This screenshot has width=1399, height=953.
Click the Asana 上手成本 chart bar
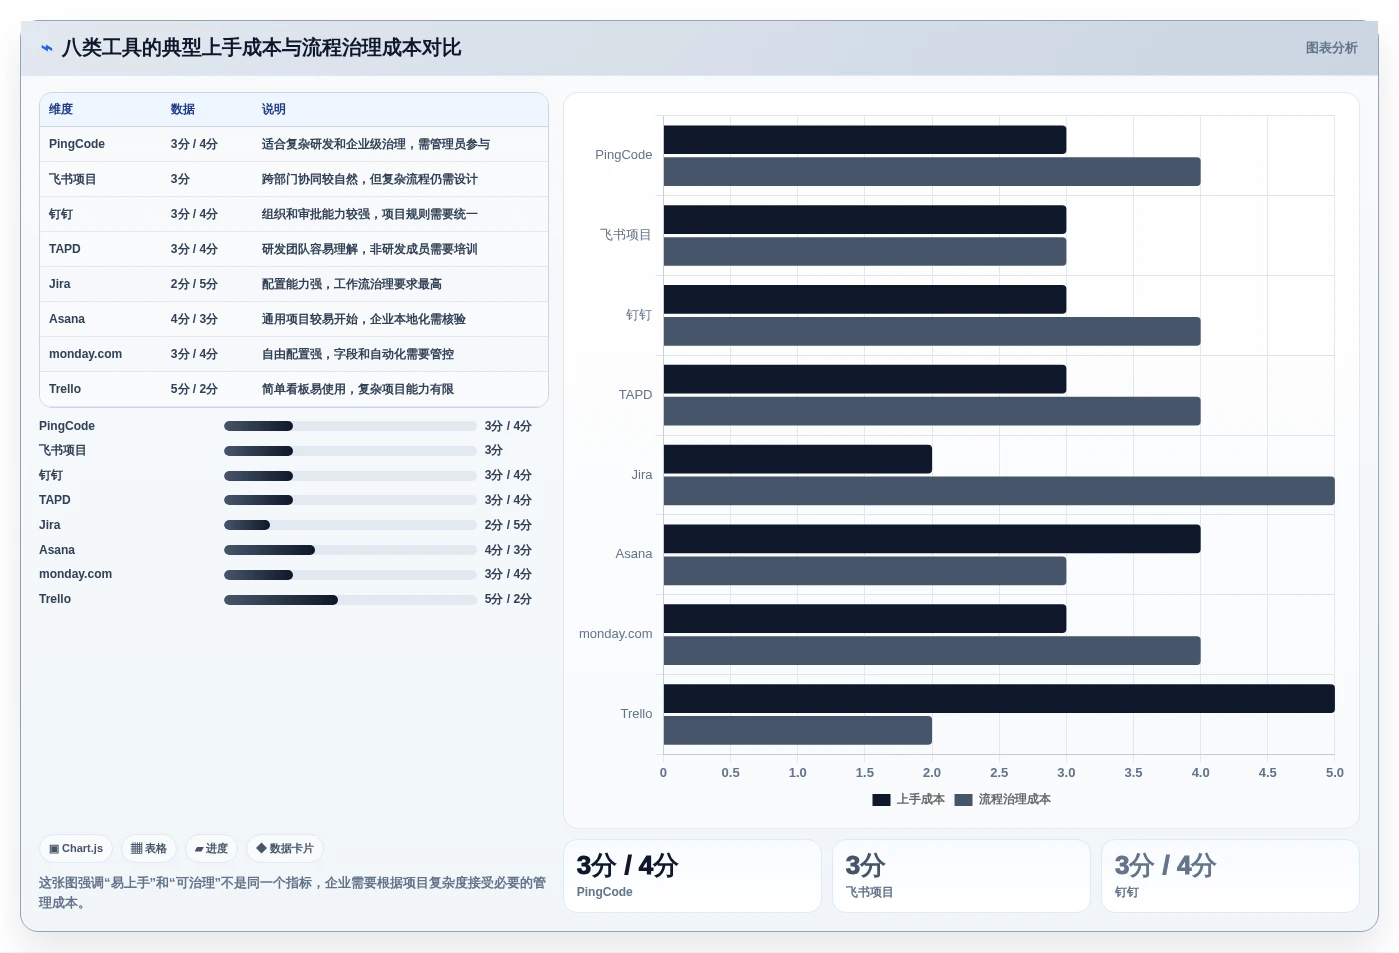pos(932,539)
